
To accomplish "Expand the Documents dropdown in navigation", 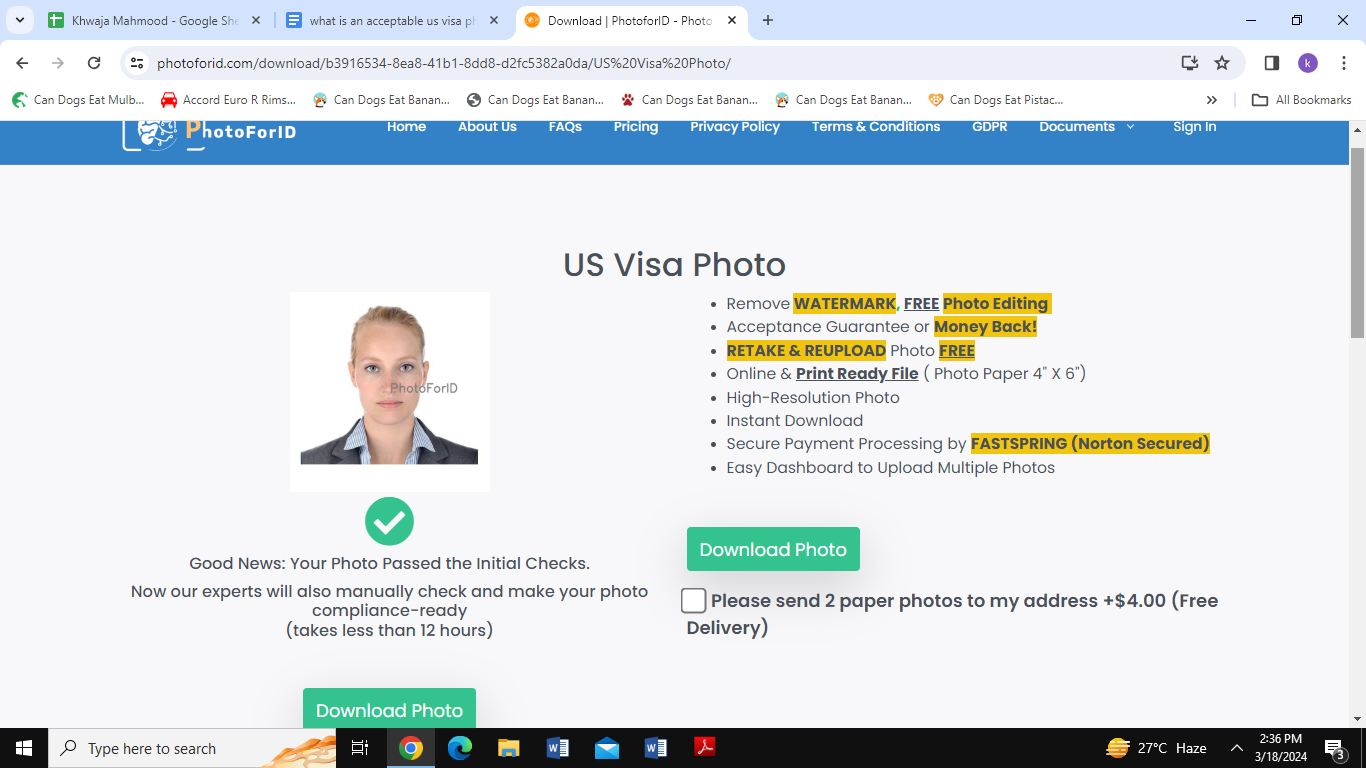I will (x=1087, y=127).
